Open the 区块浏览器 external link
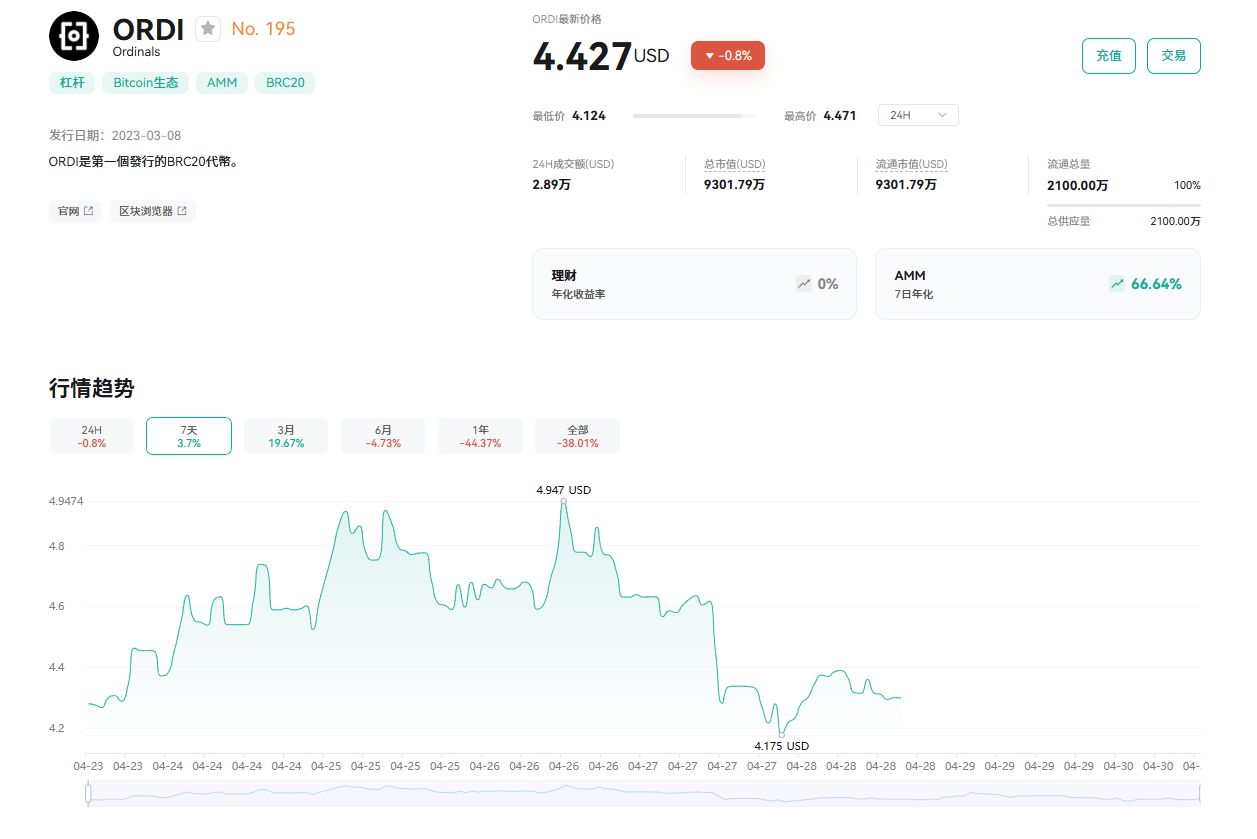The height and width of the screenshot is (839, 1257). (x=153, y=211)
